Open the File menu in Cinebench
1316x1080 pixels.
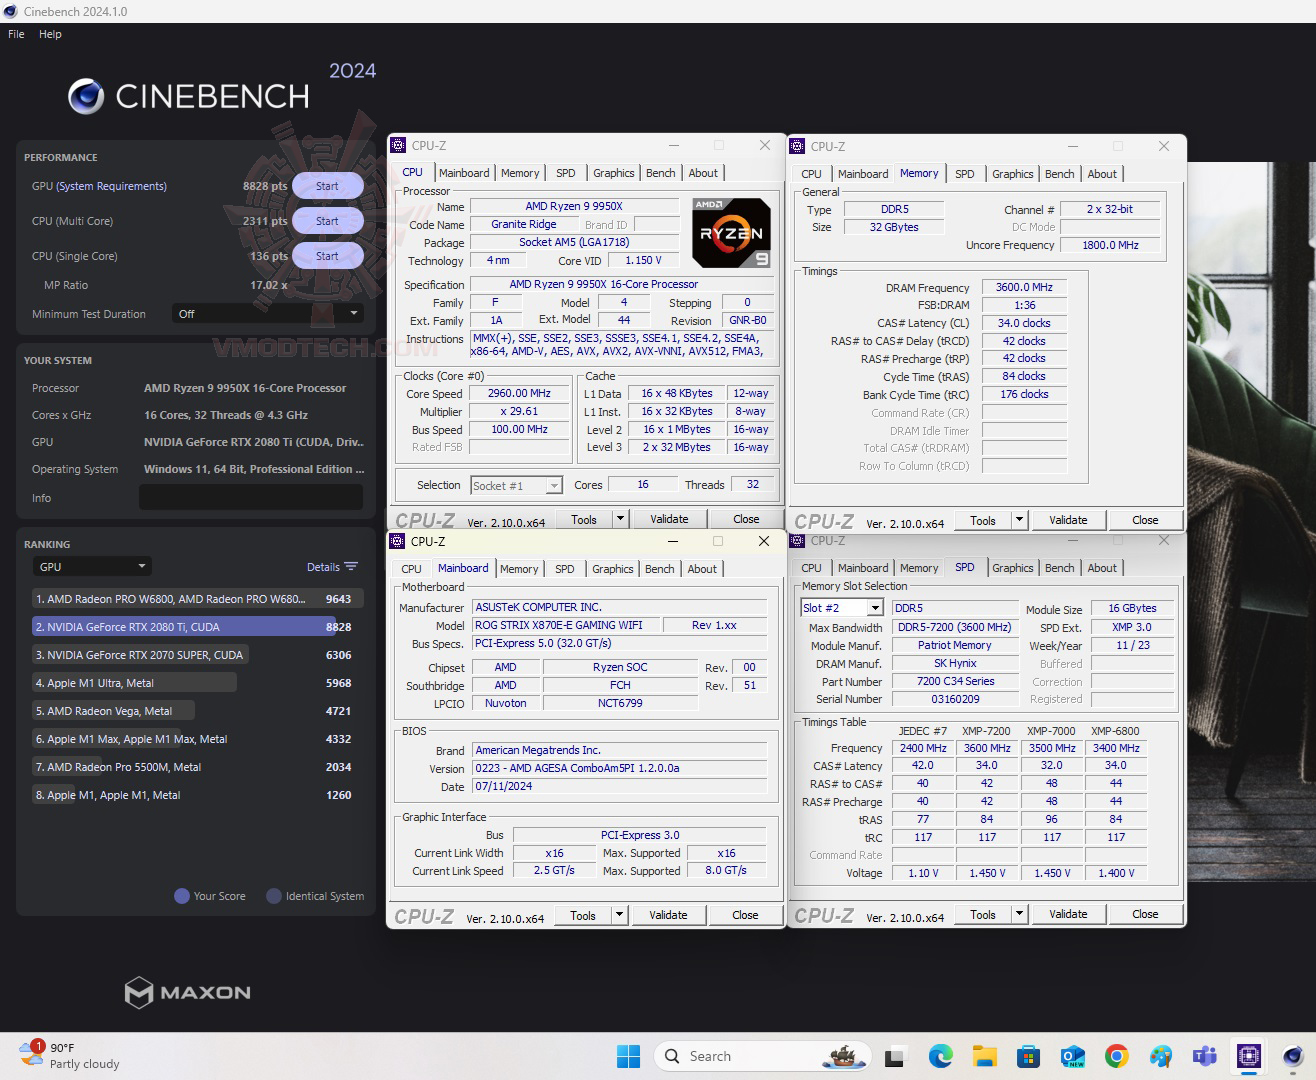[15, 33]
